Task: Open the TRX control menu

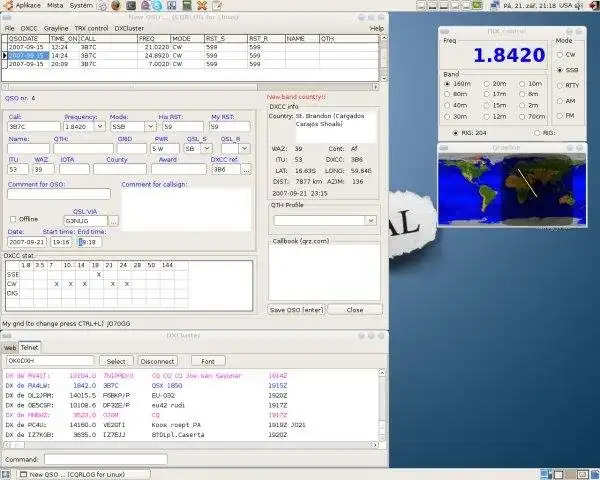Action: click(91, 28)
